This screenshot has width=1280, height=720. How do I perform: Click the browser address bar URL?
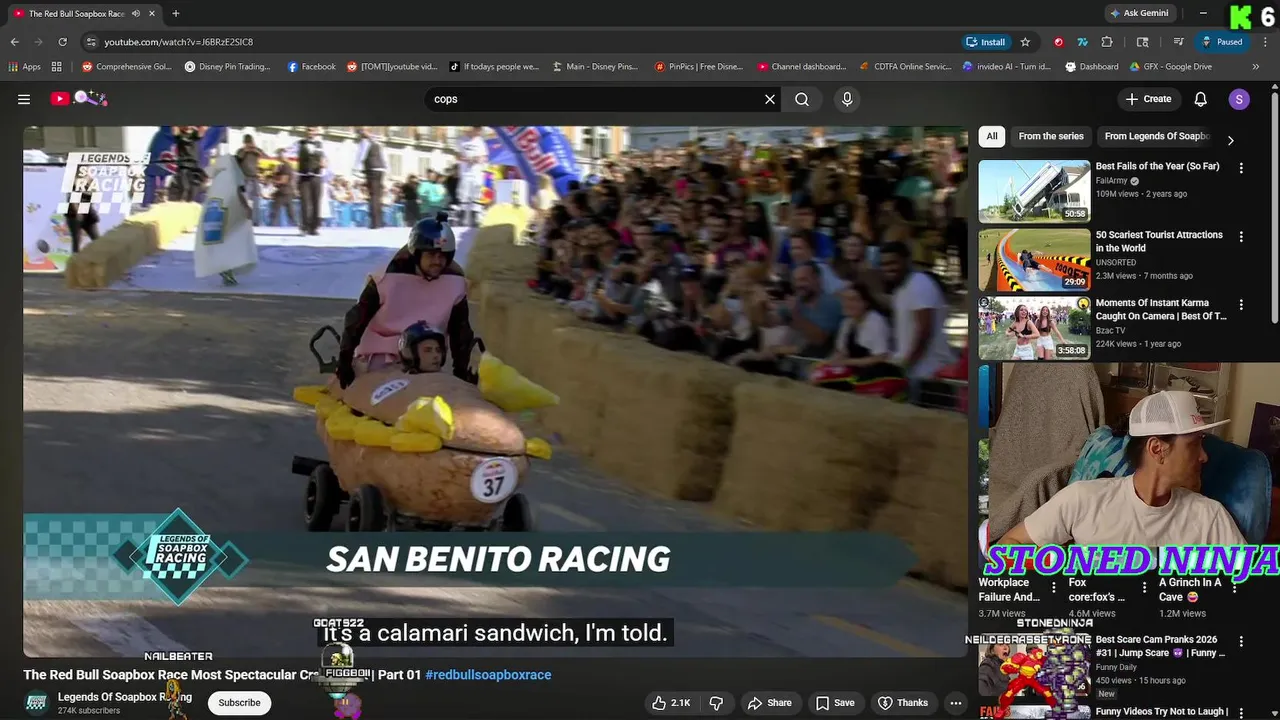(x=179, y=42)
